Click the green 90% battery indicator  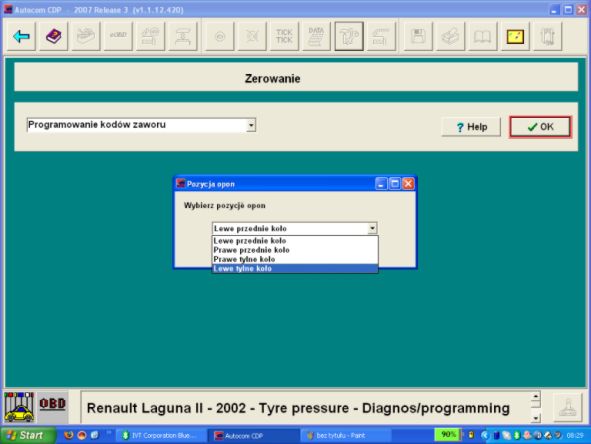coord(447,435)
